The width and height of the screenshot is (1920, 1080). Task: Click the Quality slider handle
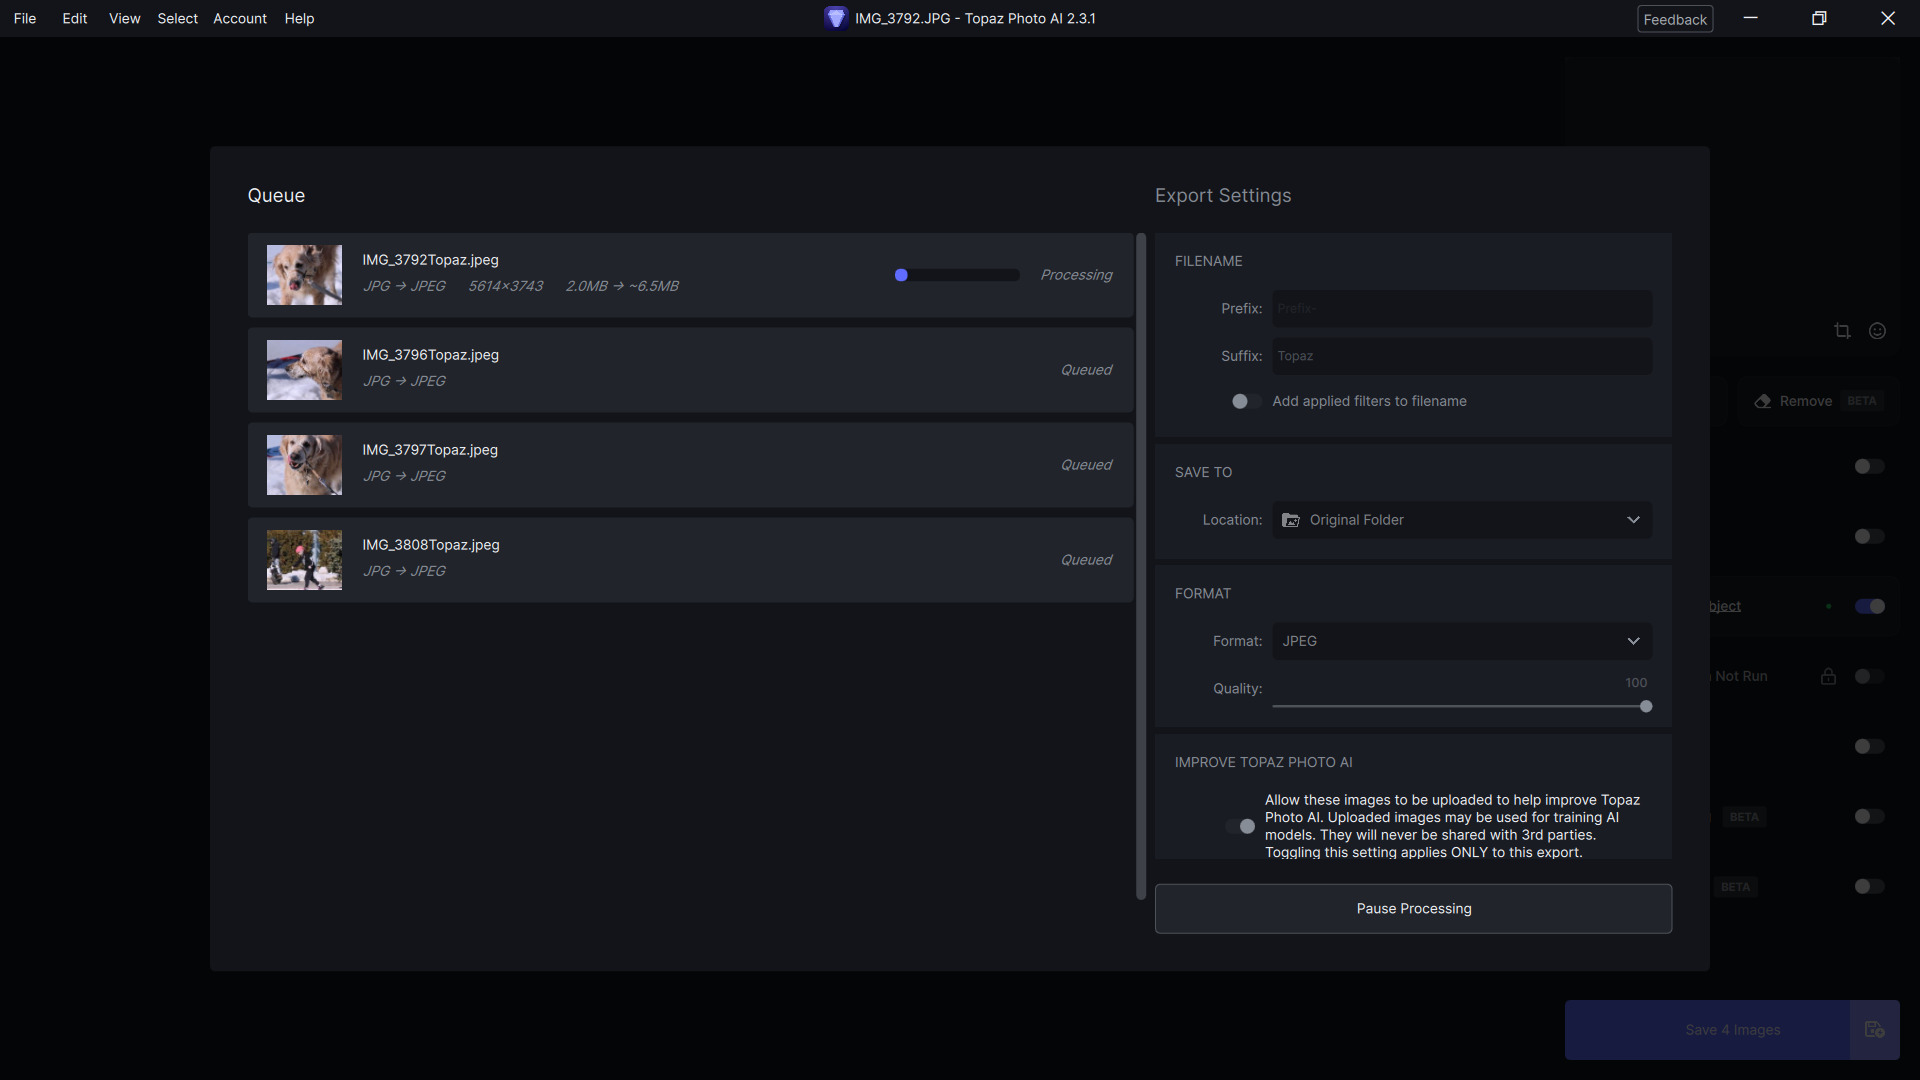click(1646, 707)
